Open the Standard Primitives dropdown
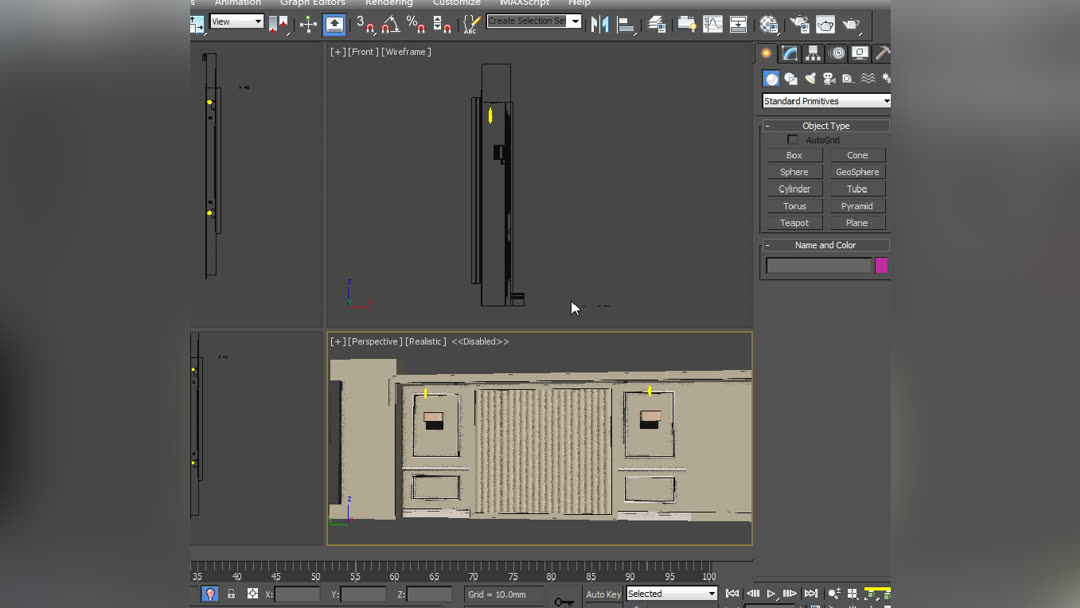This screenshot has width=1080, height=608. pos(825,100)
